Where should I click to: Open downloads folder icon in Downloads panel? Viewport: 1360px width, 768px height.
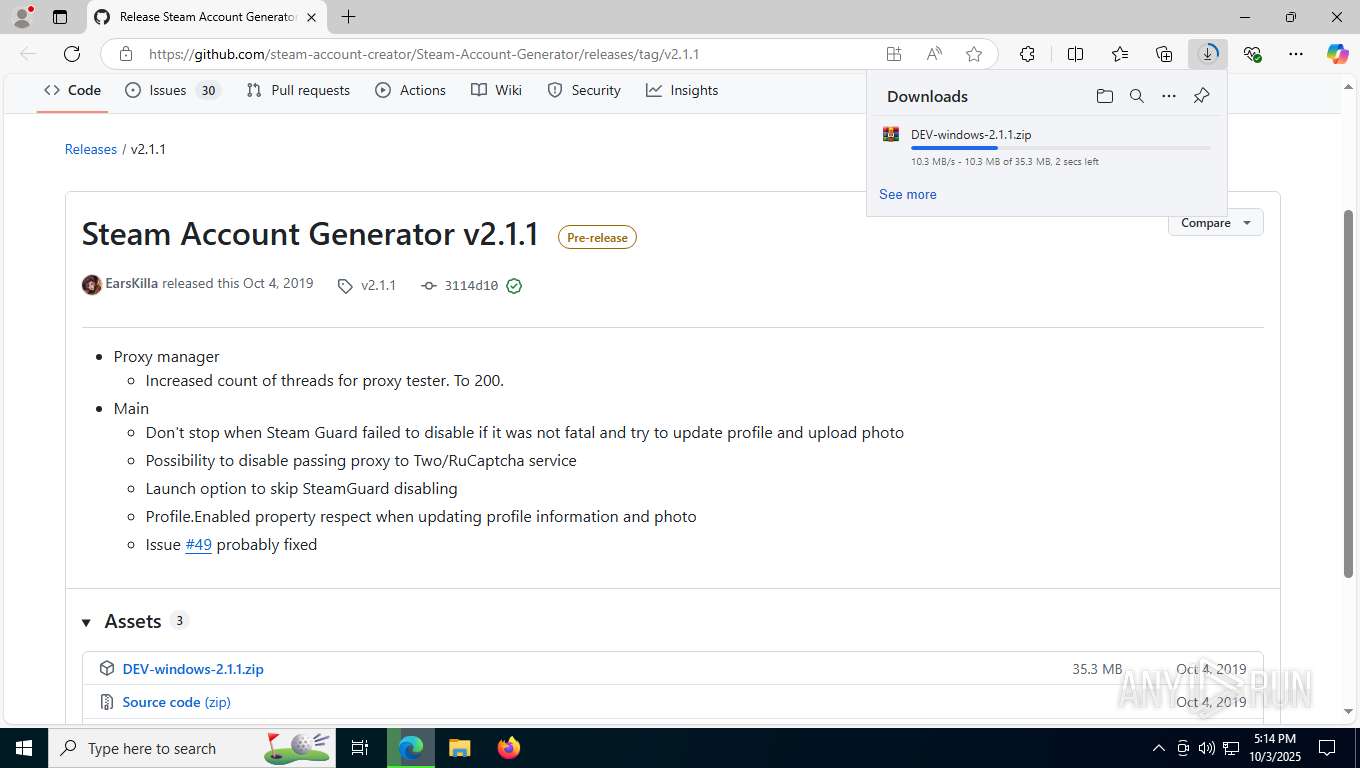(x=1104, y=96)
